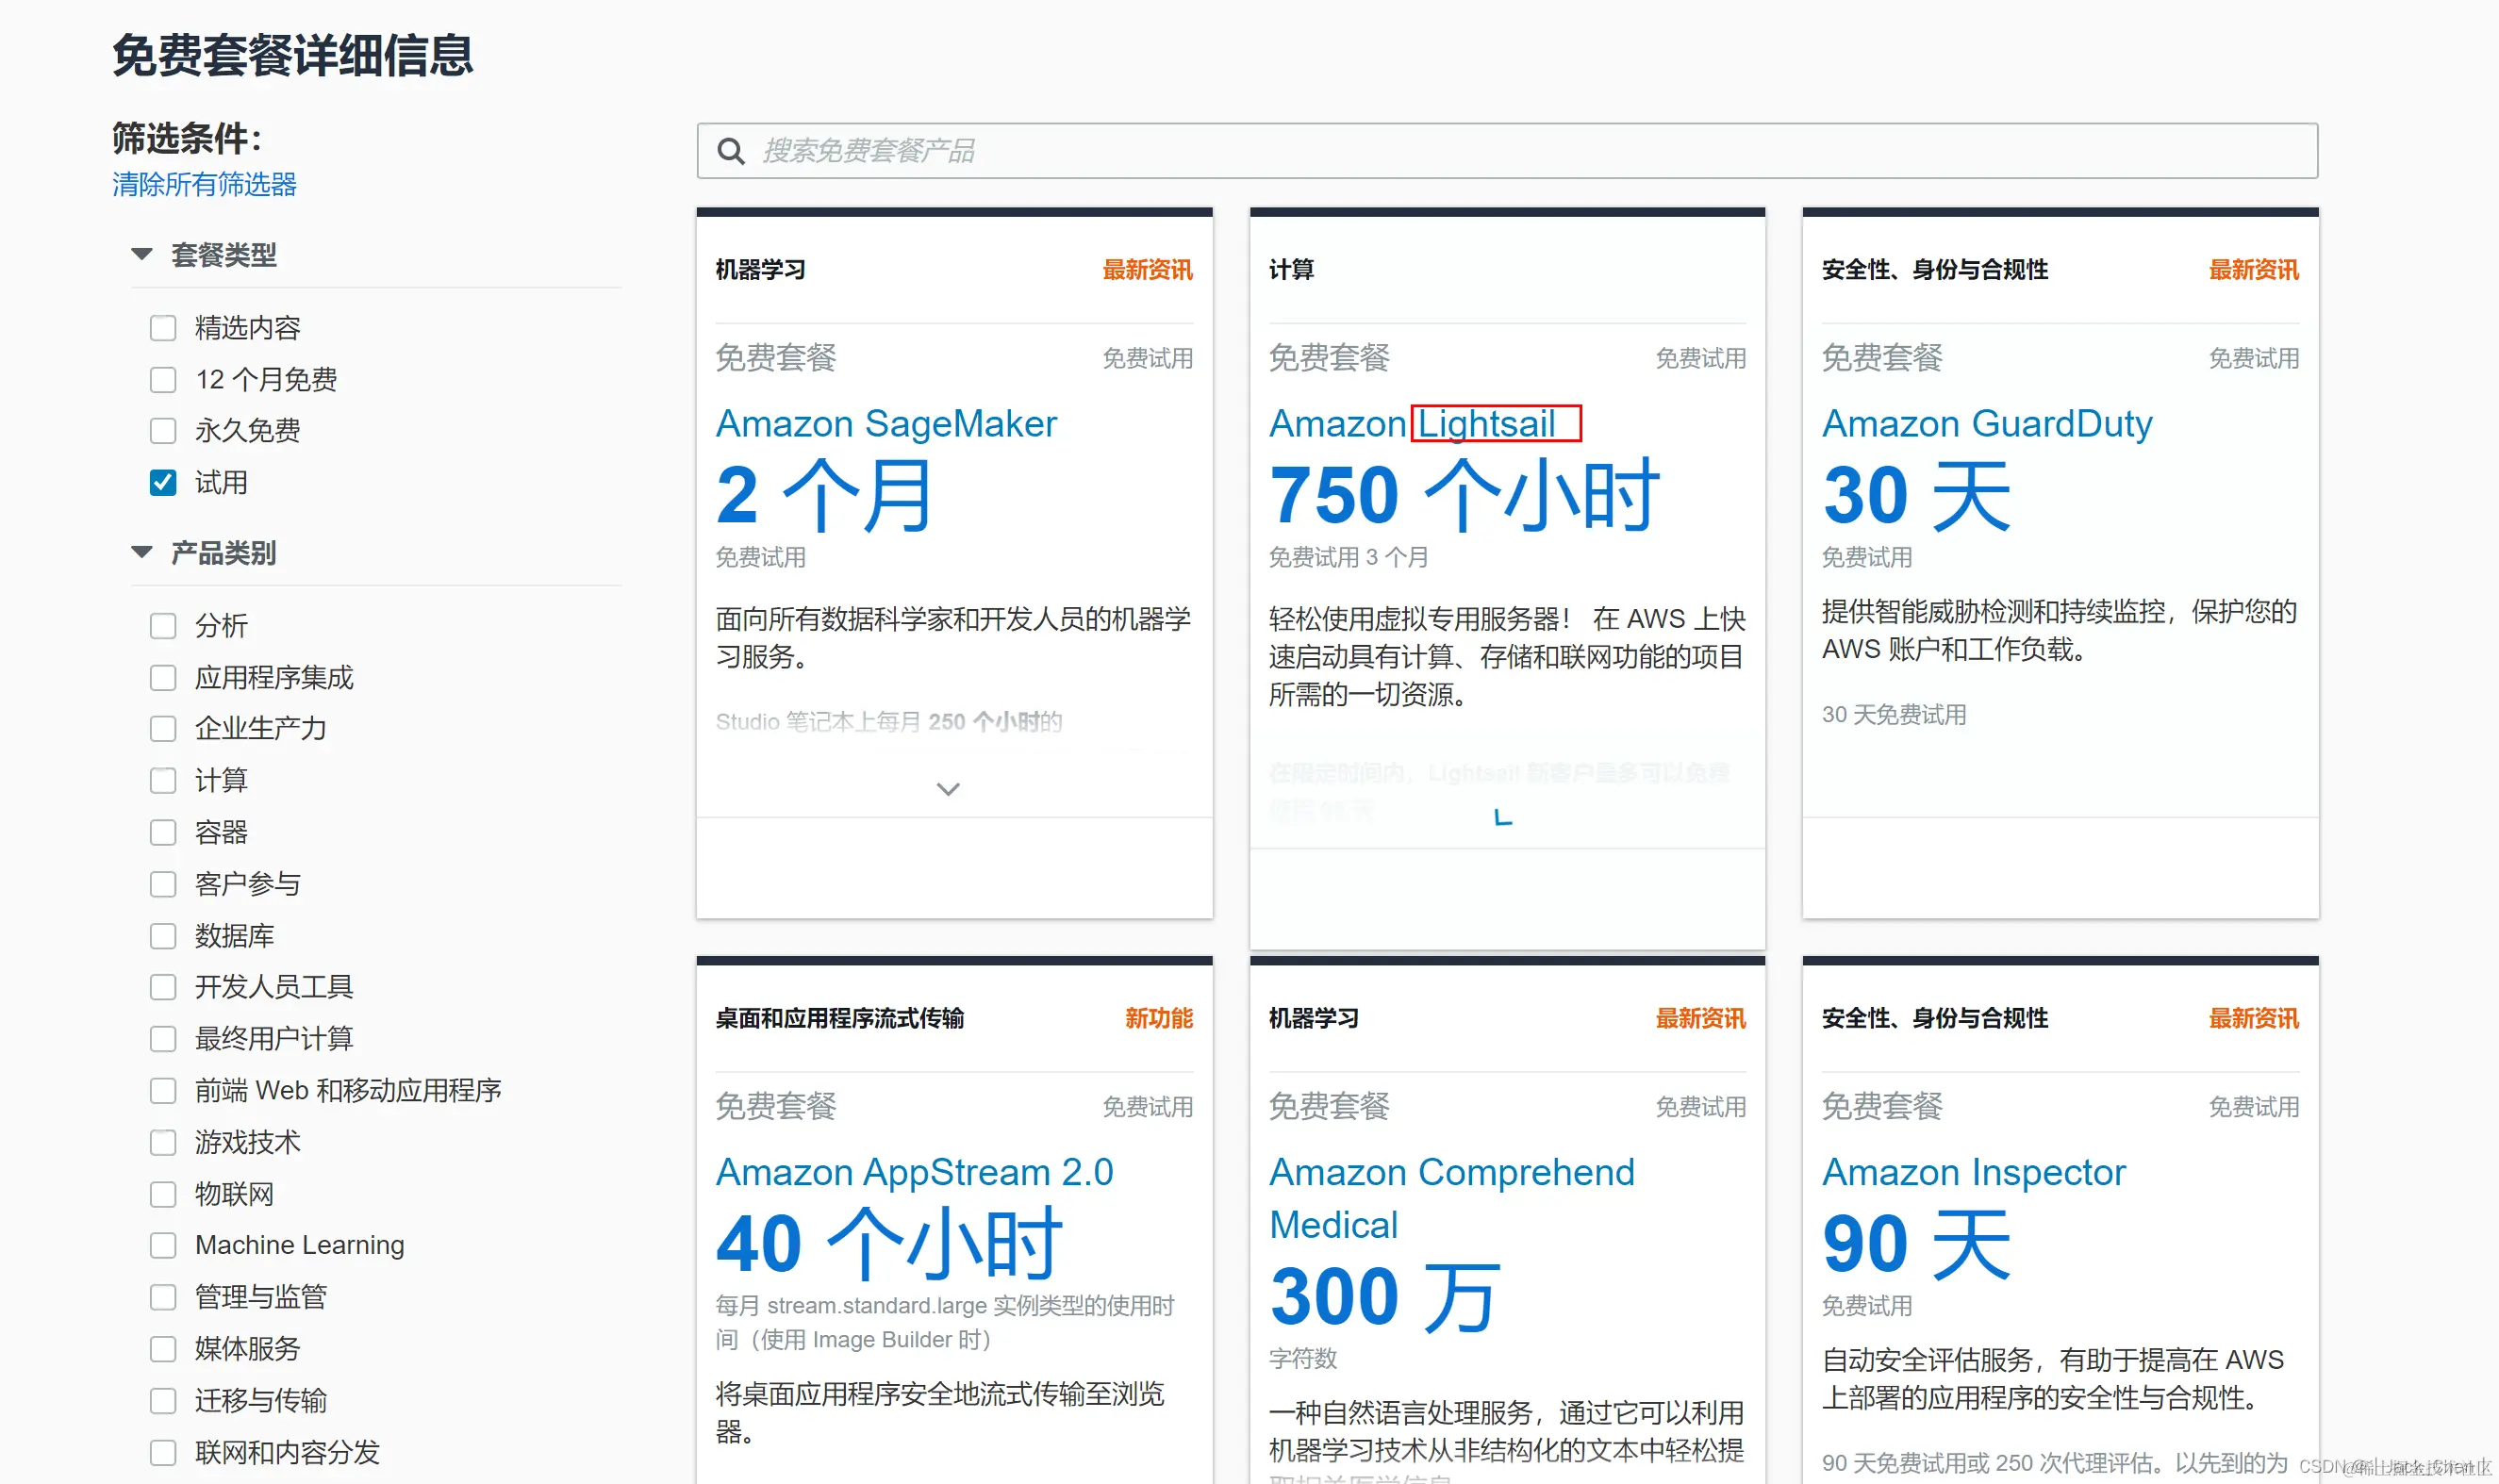Open the Amazon Comprehend Medical link
Screen dimensions: 2499x1484
coord(1452,1199)
